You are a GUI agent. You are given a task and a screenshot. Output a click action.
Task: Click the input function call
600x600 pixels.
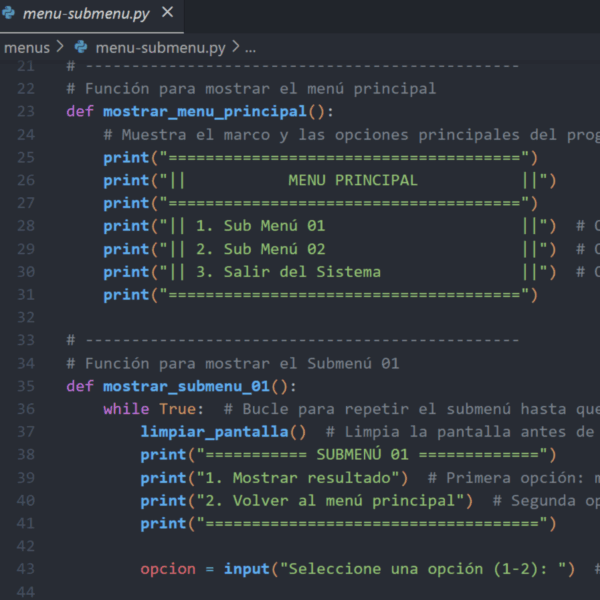point(247,569)
